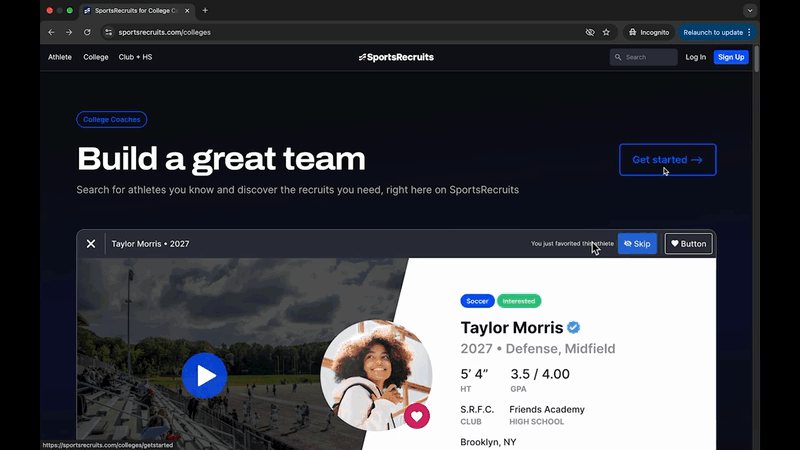Click Relaunch to update button

(x=713, y=32)
